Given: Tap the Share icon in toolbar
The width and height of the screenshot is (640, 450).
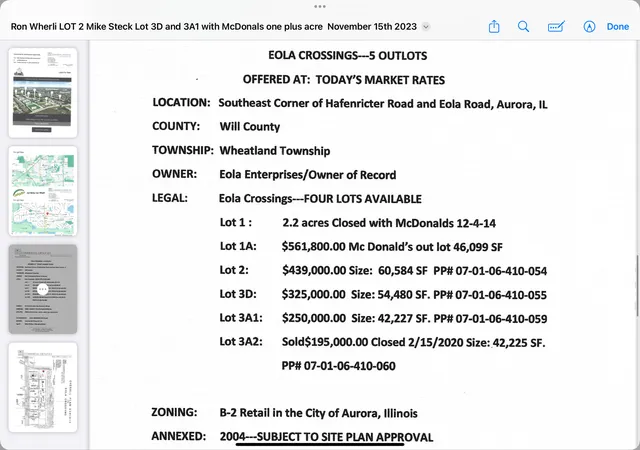Looking at the screenshot, I should [494, 27].
